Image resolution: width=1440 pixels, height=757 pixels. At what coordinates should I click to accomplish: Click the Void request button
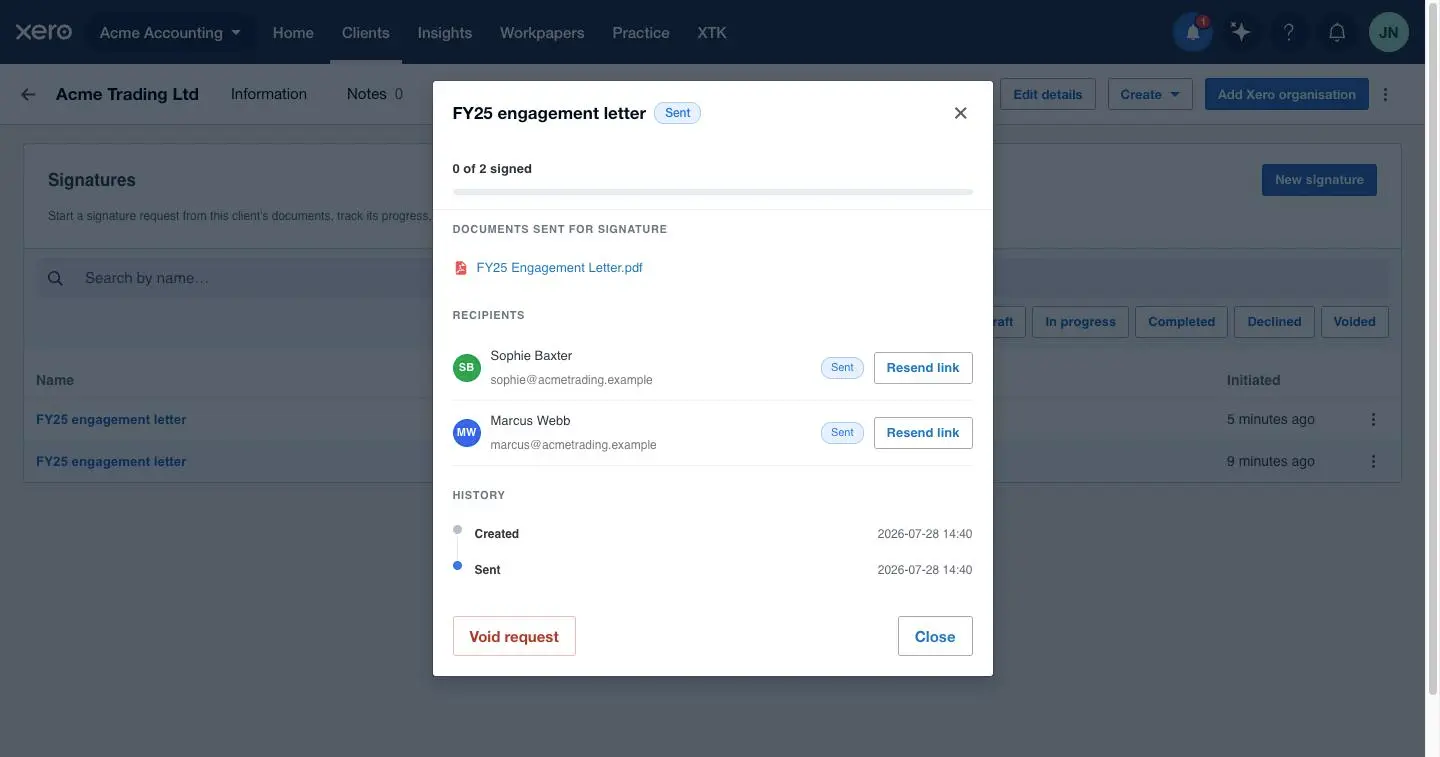[514, 636]
